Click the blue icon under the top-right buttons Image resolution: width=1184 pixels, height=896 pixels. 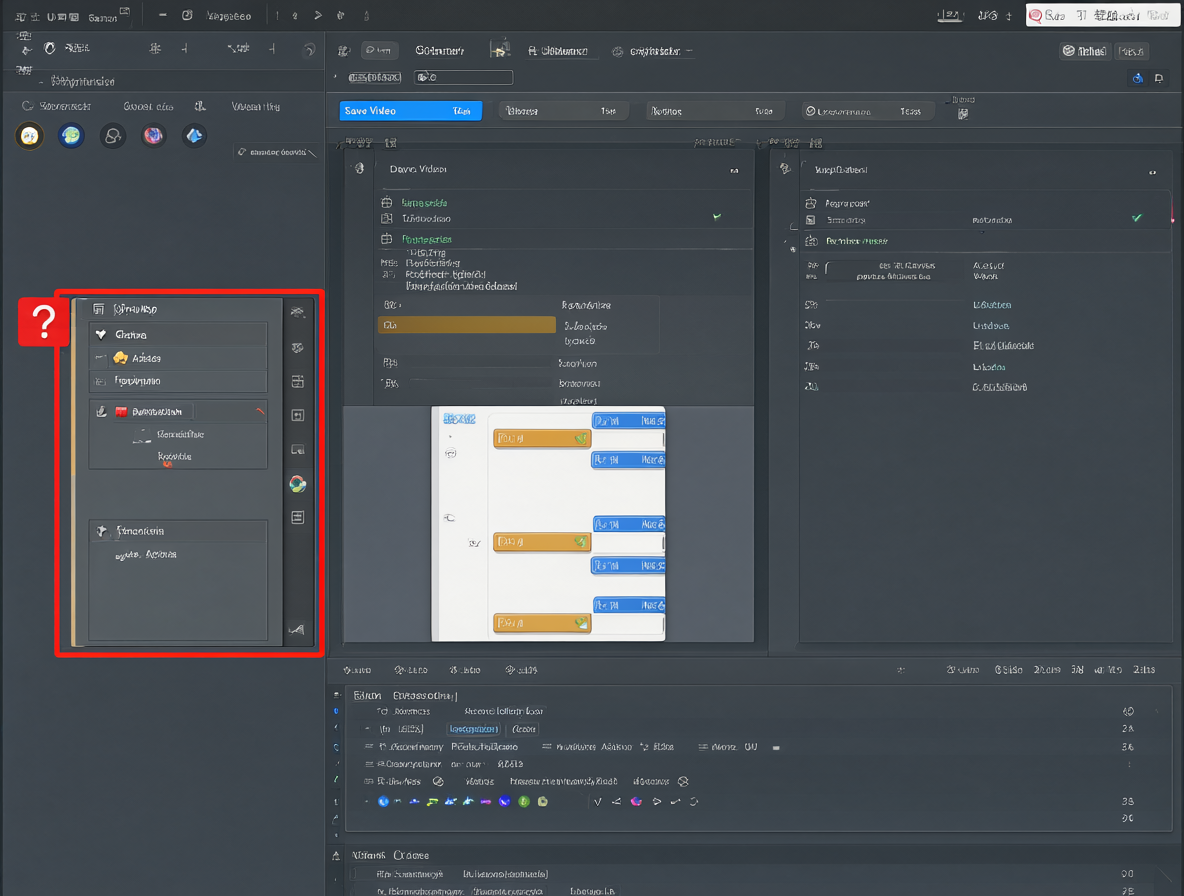point(1137,78)
